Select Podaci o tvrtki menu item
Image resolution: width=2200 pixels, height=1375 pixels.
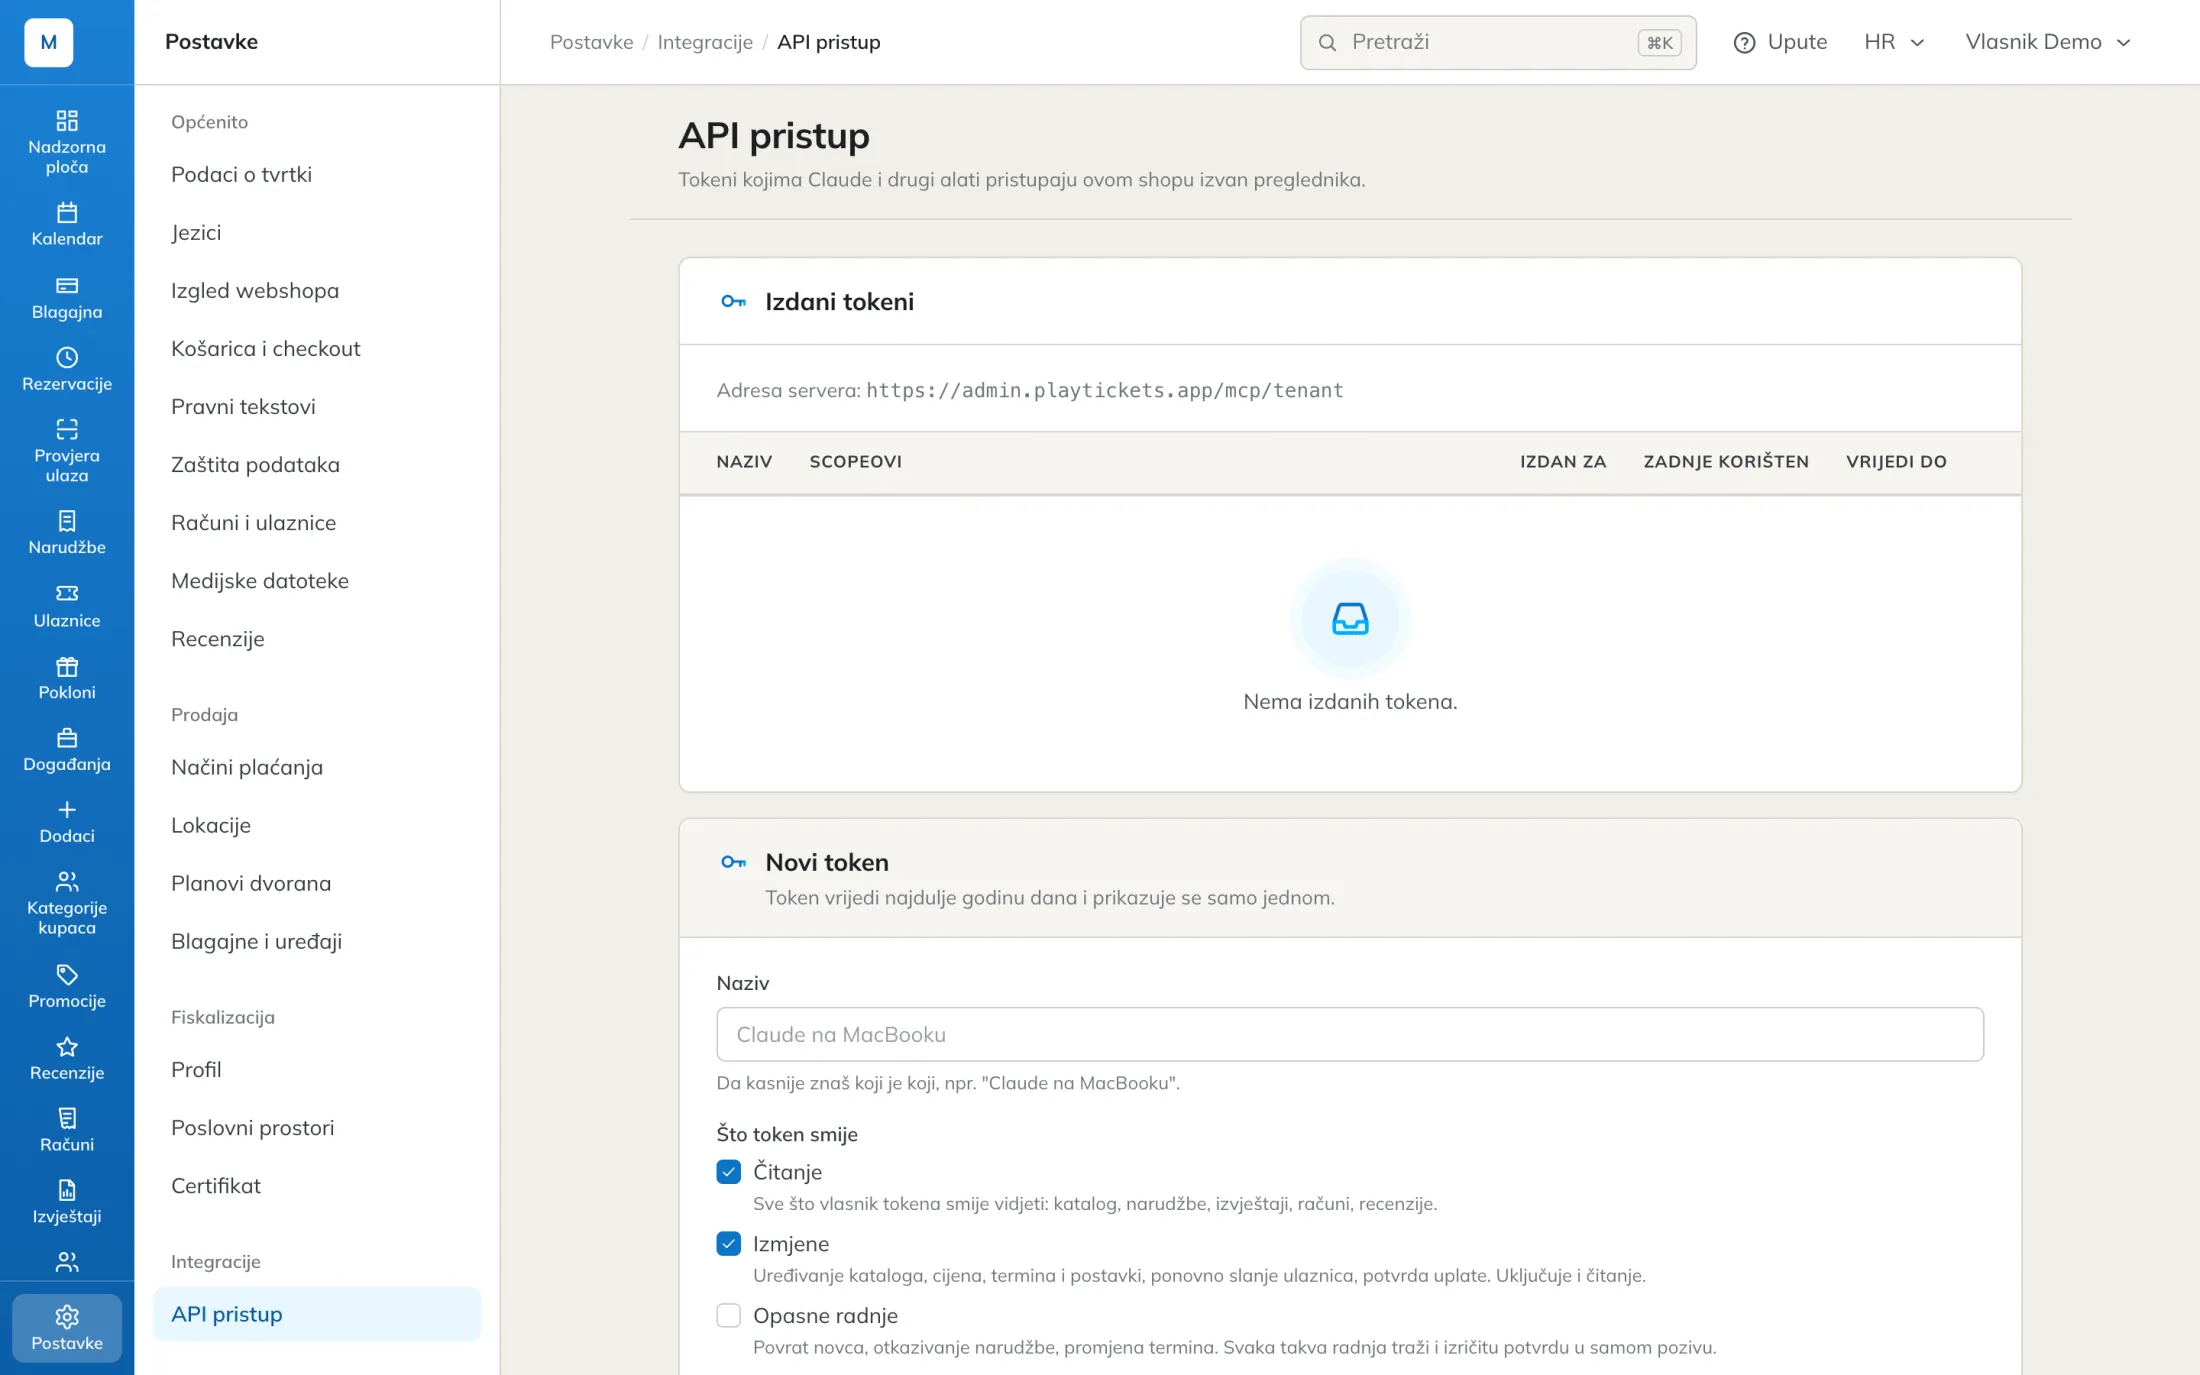click(241, 174)
